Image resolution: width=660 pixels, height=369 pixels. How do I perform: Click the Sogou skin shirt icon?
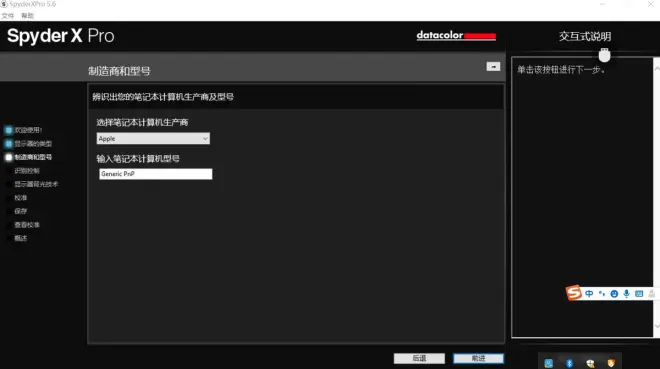652,293
